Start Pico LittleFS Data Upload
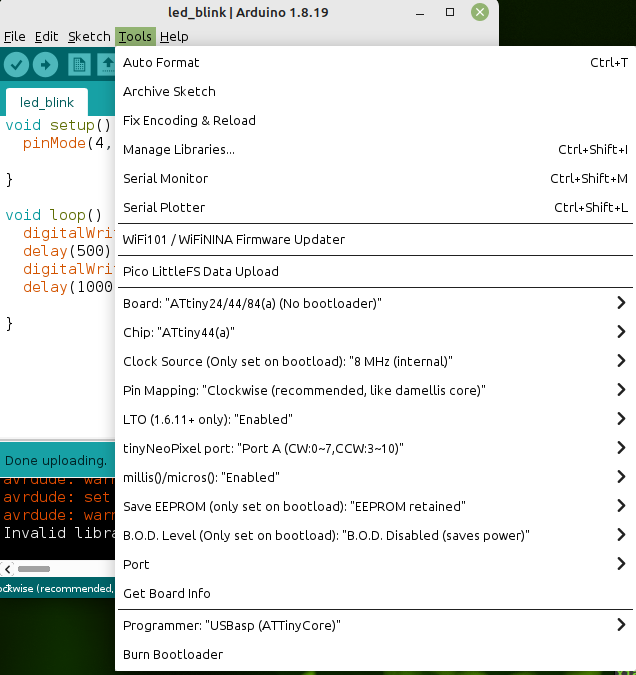This screenshot has height=675, width=636. [375, 272]
